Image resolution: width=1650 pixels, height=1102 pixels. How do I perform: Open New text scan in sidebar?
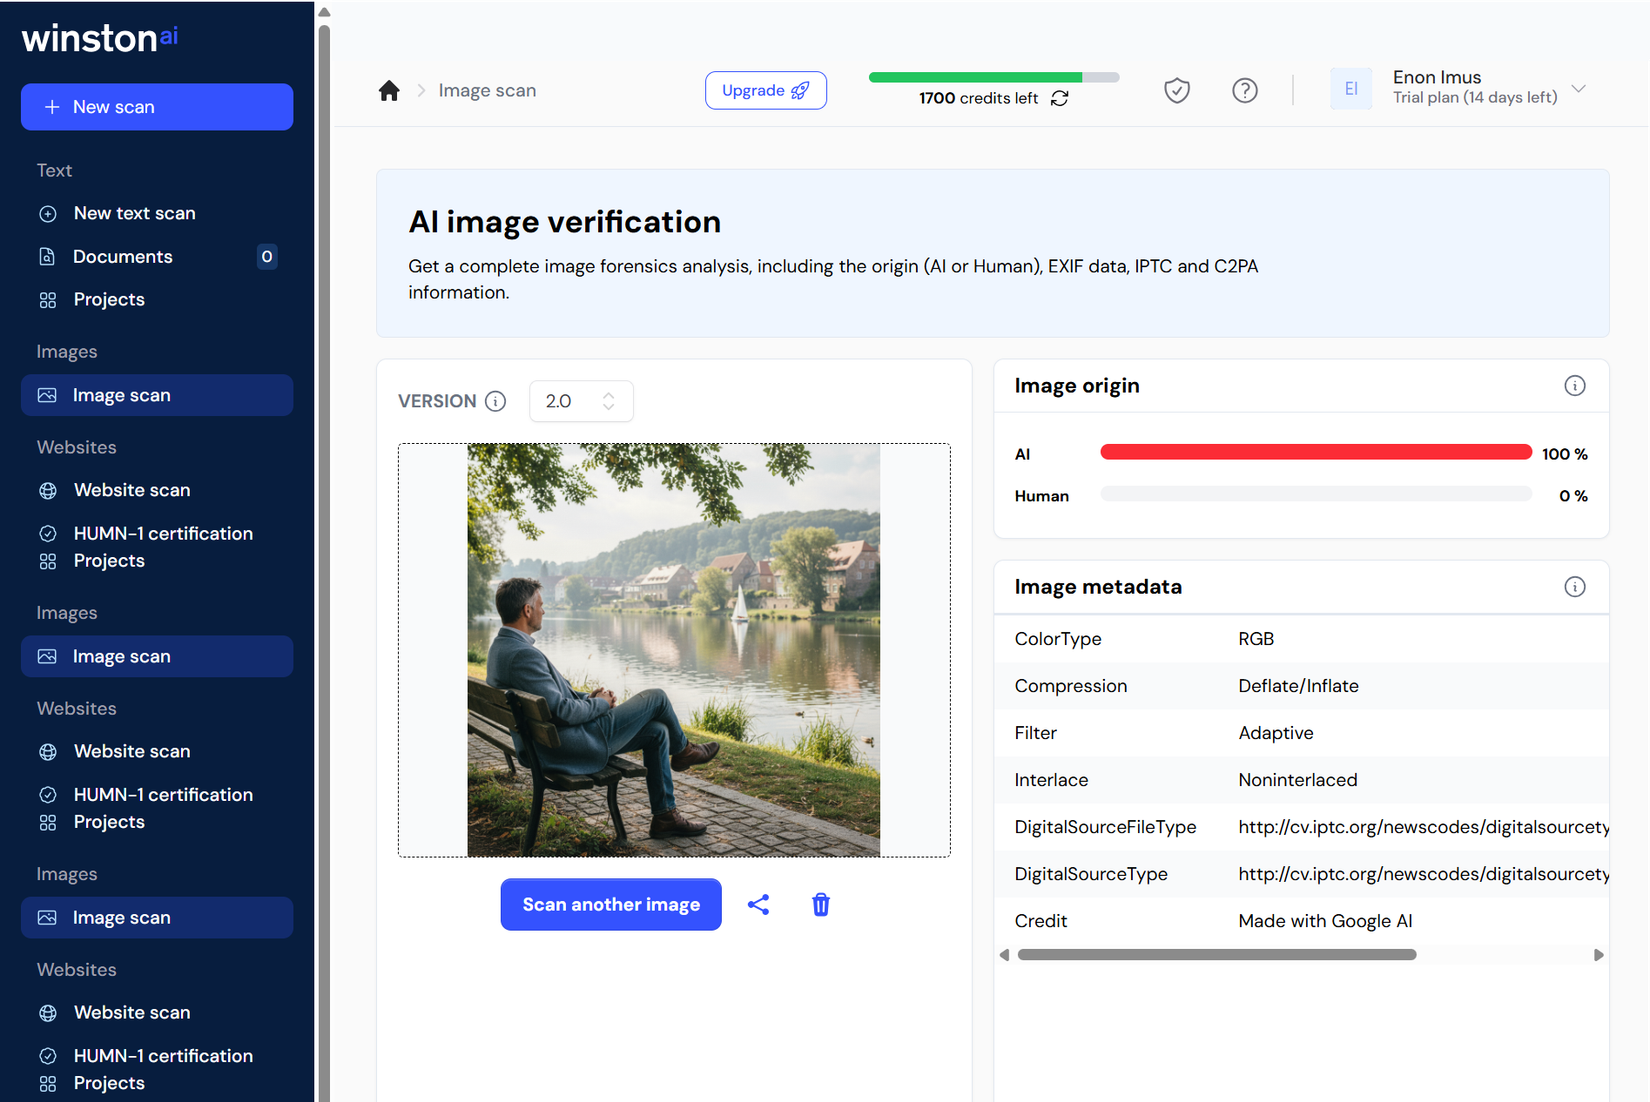click(134, 213)
